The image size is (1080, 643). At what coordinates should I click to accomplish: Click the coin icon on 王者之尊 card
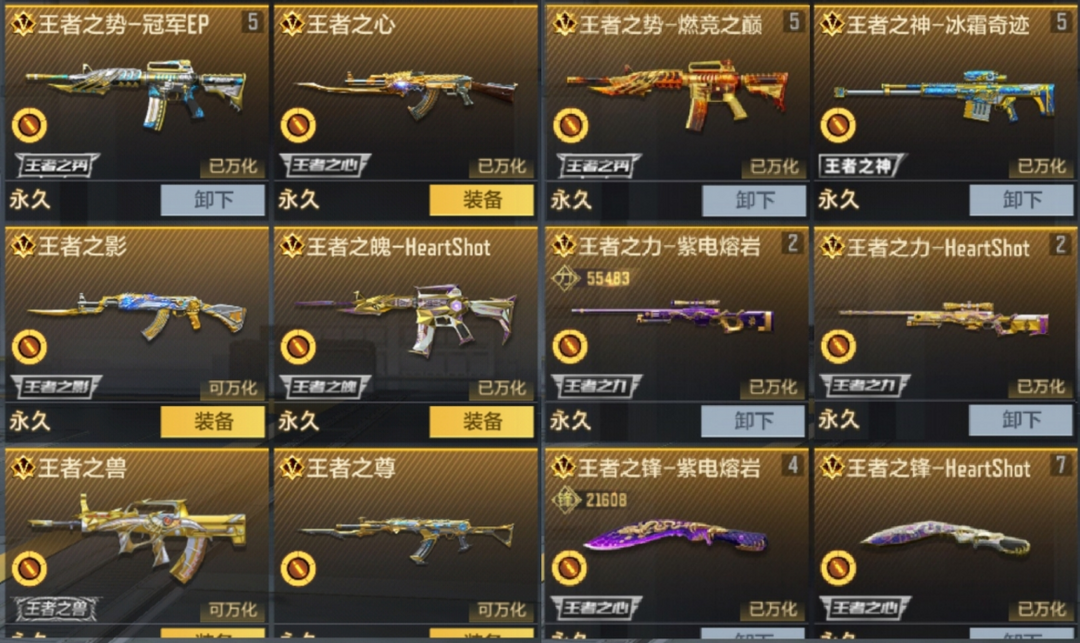tap(298, 569)
